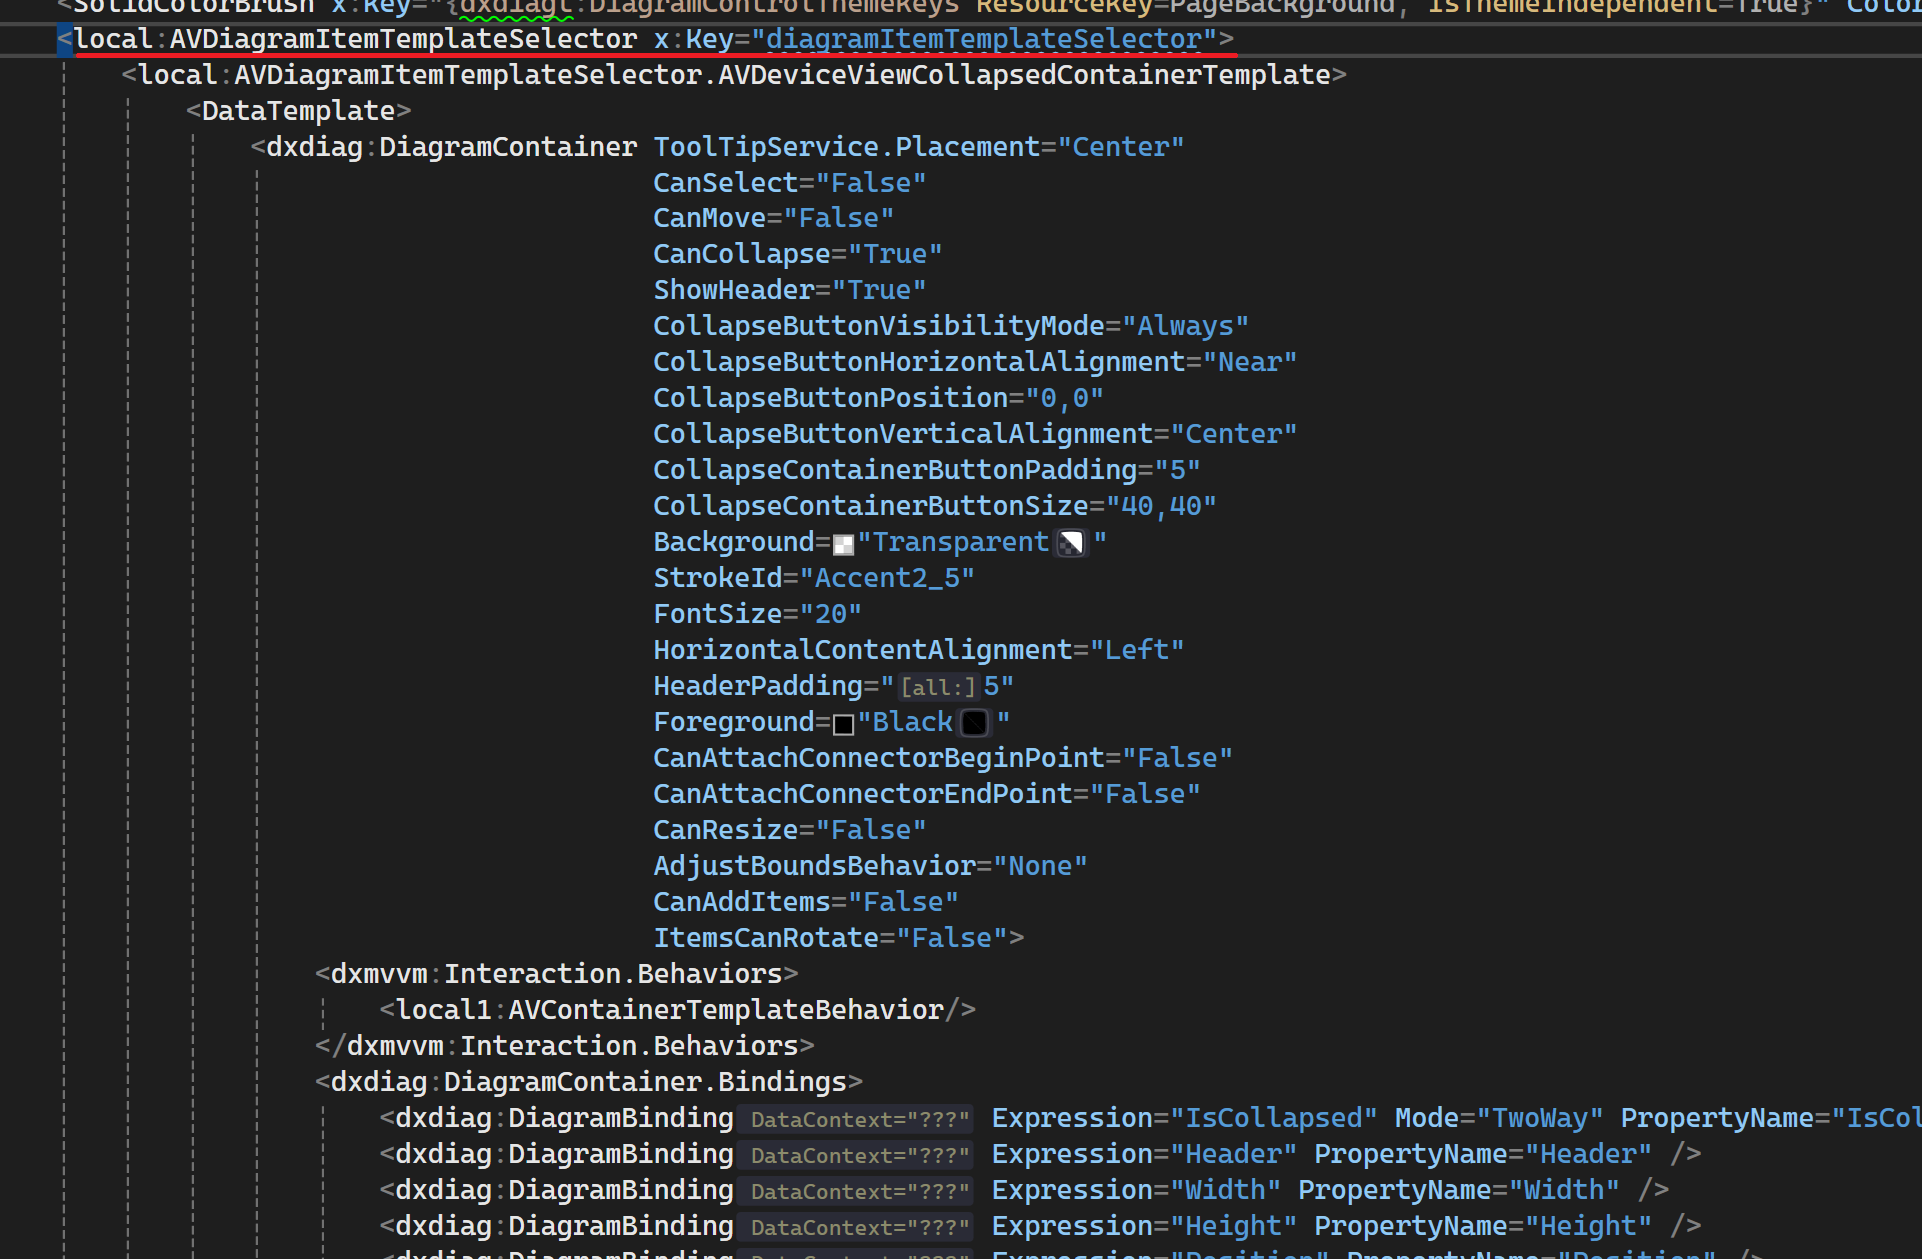Screen dimensions: 1922x1259
Task: Click the [all:] inlay hint in HeaderPadding
Action: click(937, 687)
